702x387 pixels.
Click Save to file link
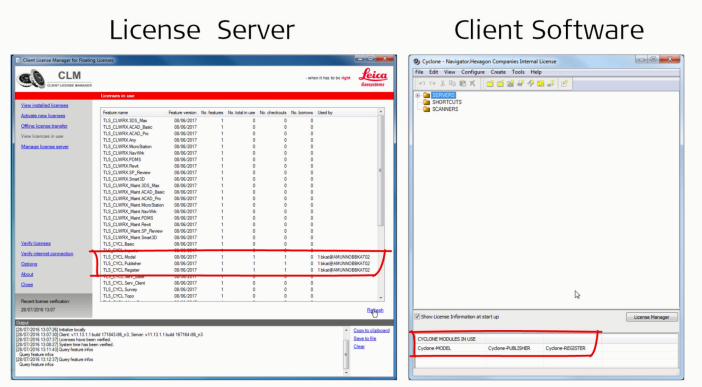tap(364, 339)
